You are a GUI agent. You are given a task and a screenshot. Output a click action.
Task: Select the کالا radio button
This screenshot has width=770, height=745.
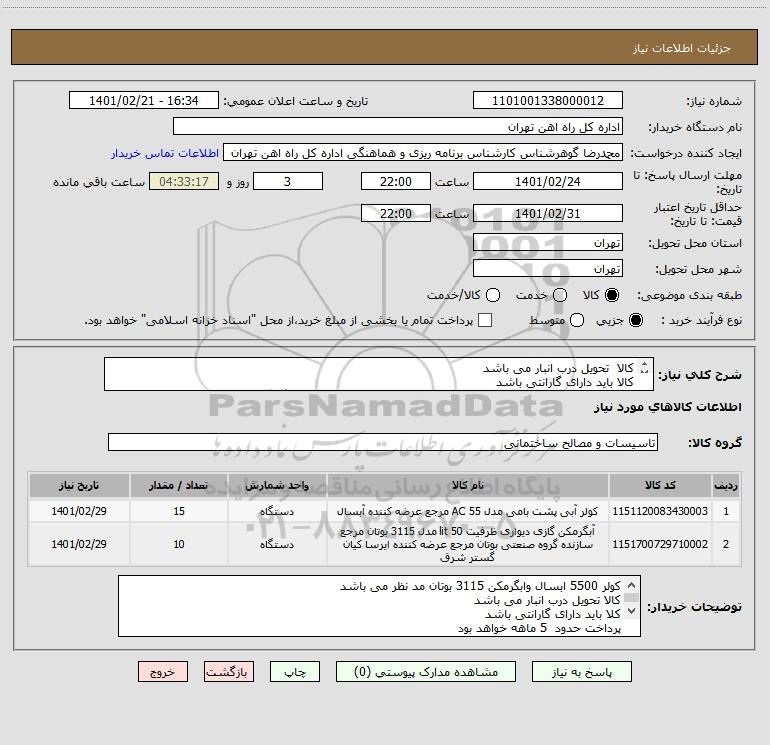612,295
